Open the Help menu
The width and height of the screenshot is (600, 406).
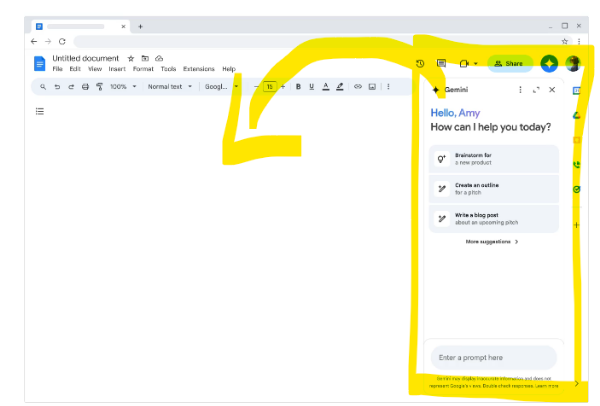point(229,69)
